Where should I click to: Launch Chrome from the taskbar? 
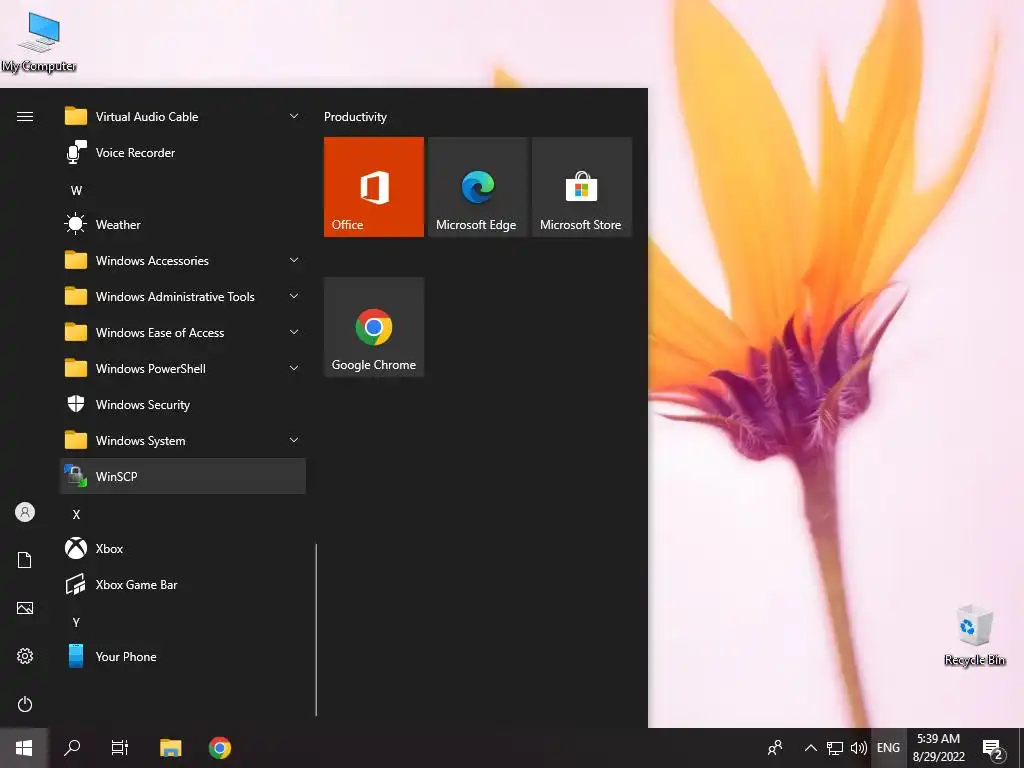point(220,748)
